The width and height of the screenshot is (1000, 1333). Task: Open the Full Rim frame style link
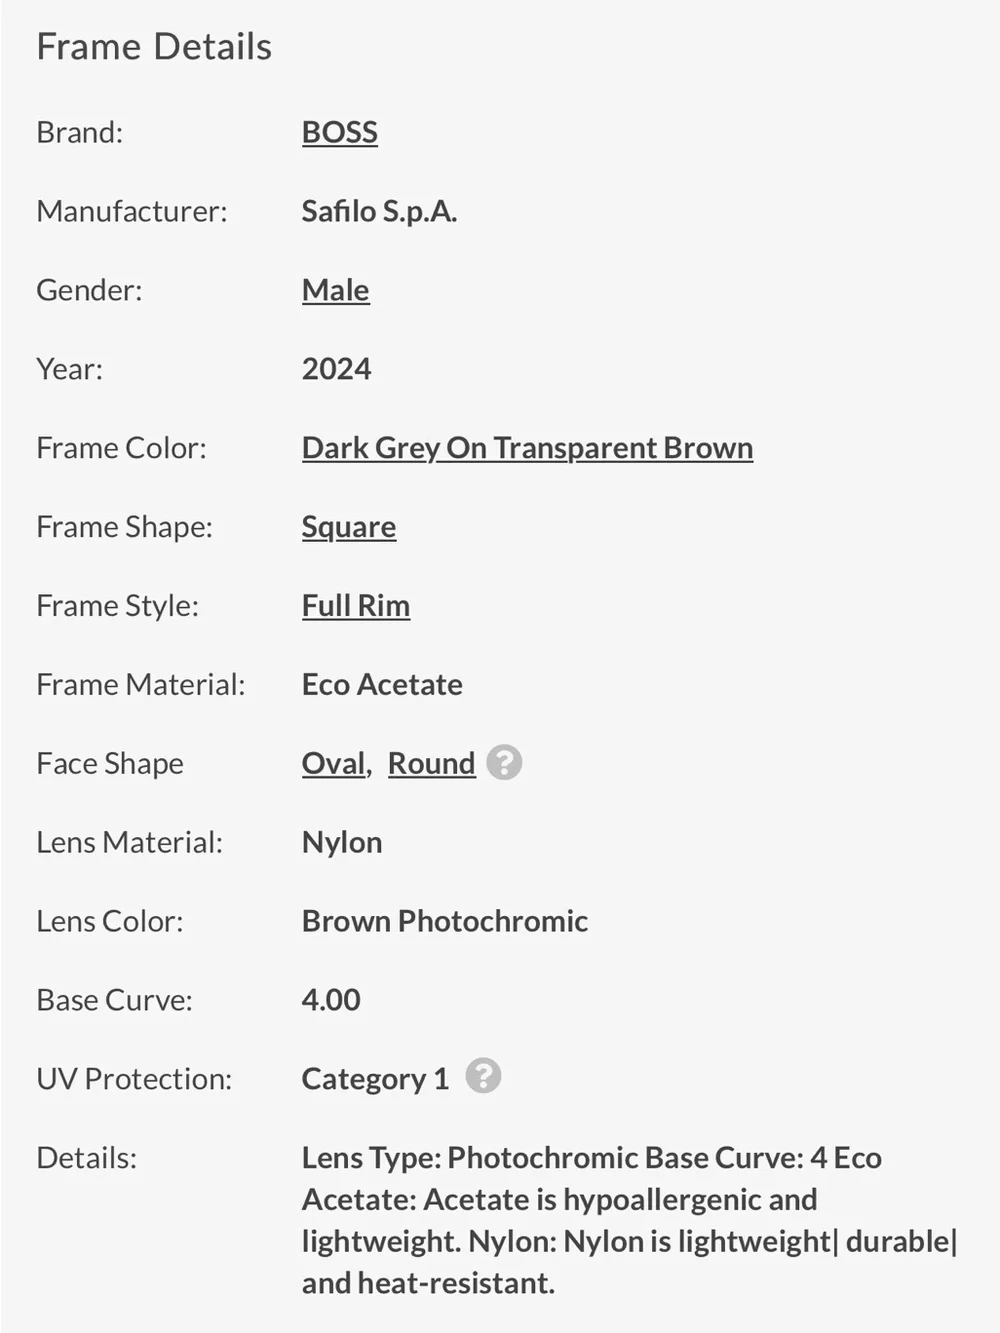click(356, 606)
